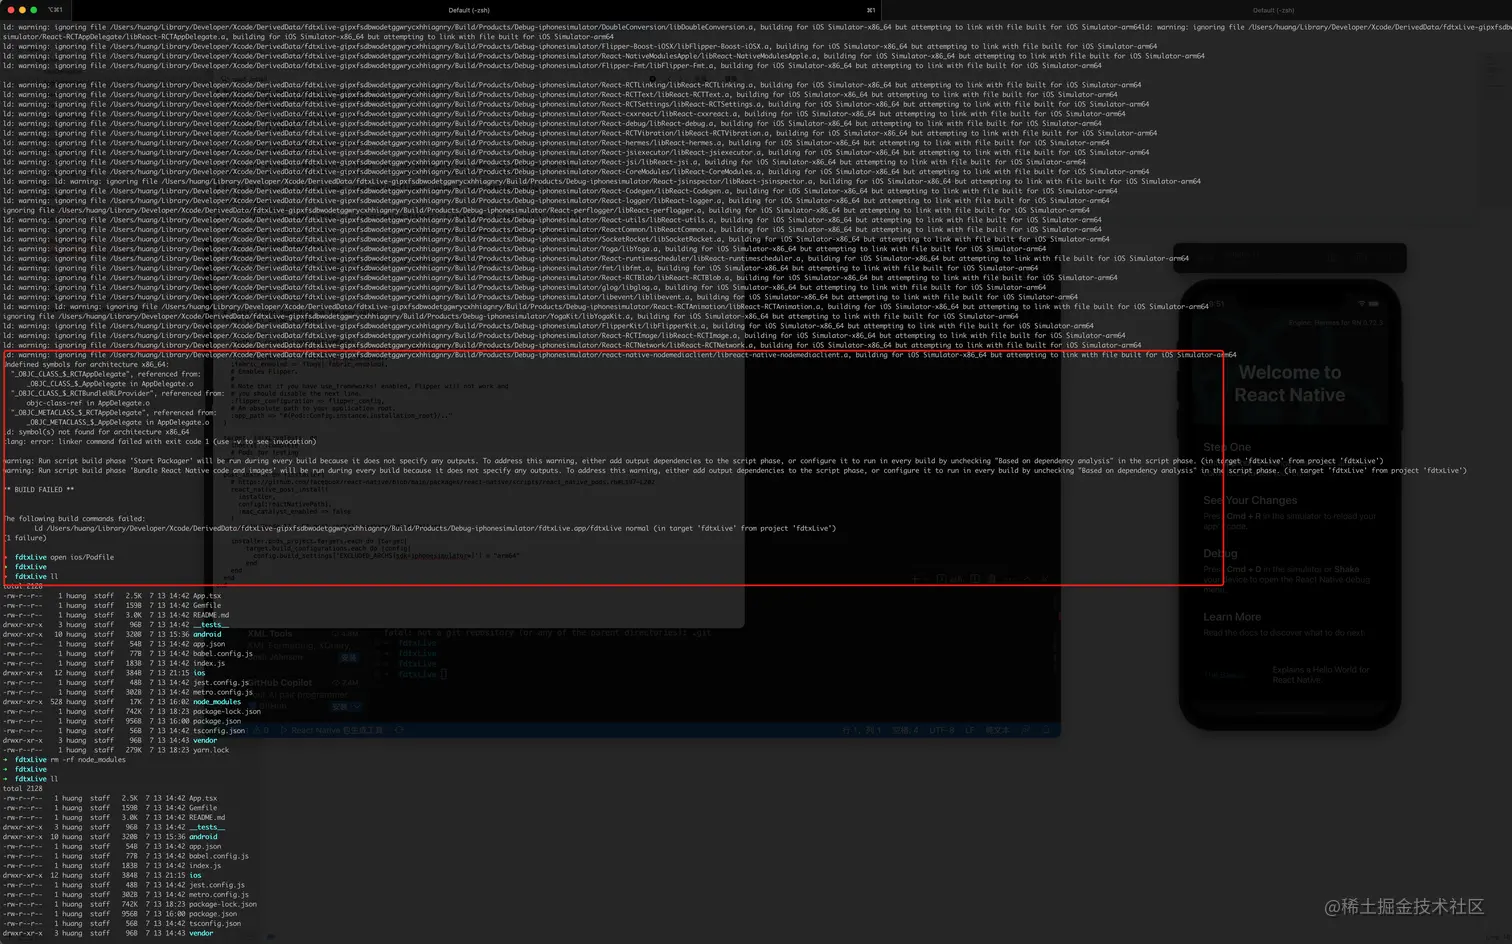Click the 'Start Packager' build phase warning
The width and height of the screenshot is (1512, 944).
pyautogui.click(x=693, y=461)
